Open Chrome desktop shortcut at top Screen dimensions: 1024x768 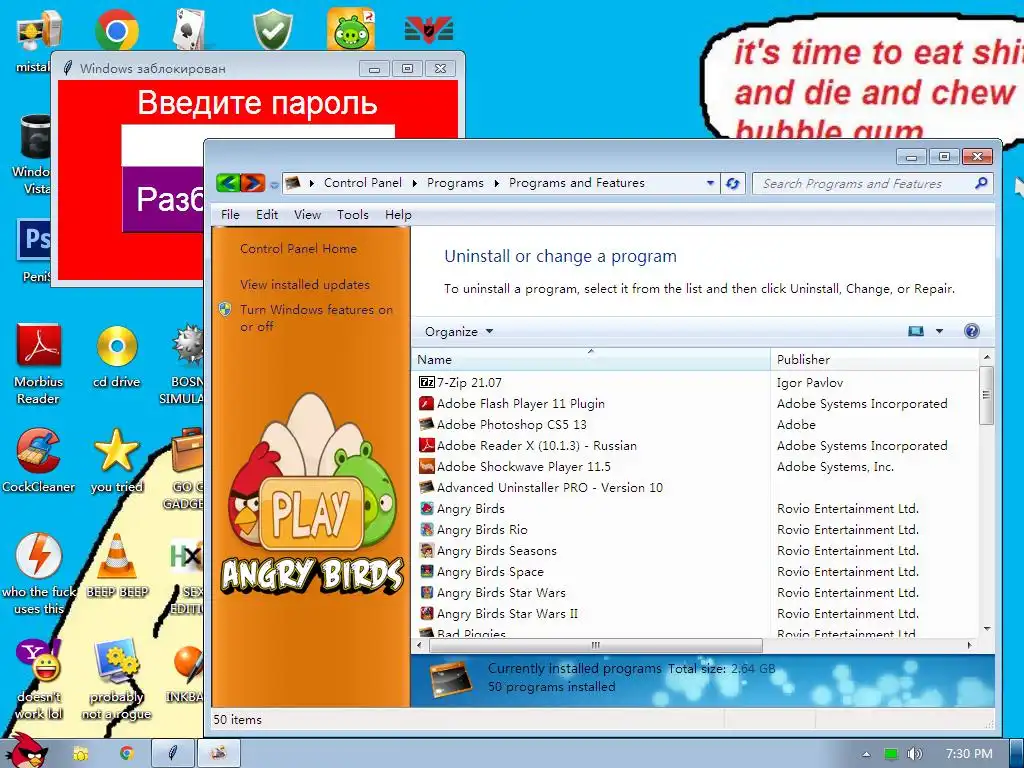[116, 30]
